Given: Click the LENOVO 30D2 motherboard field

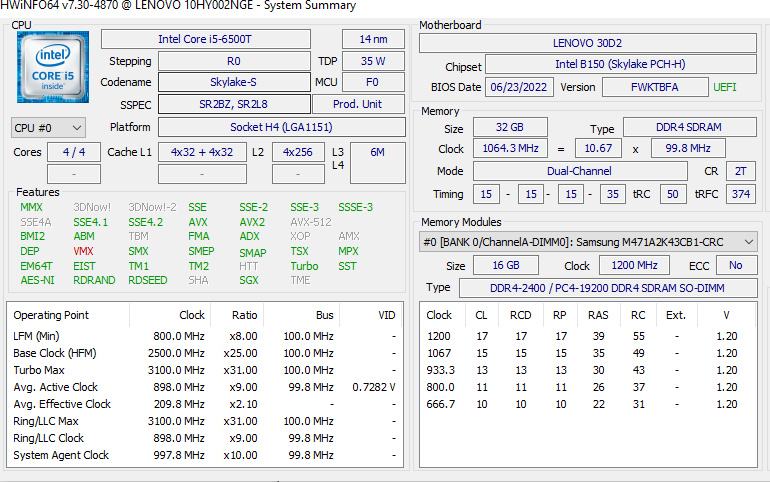Looking at the screenshot, I should coord(587,43).
